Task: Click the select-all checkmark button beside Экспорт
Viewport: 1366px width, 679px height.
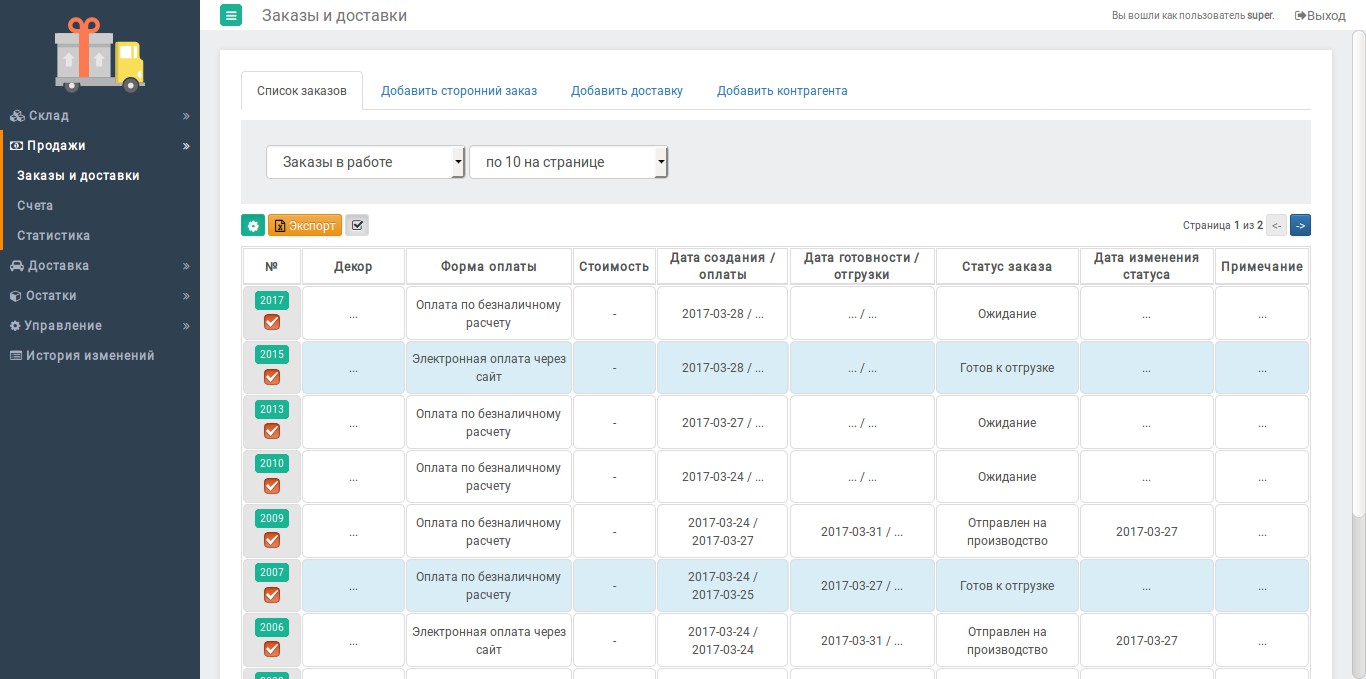Action: click(357, 226)
